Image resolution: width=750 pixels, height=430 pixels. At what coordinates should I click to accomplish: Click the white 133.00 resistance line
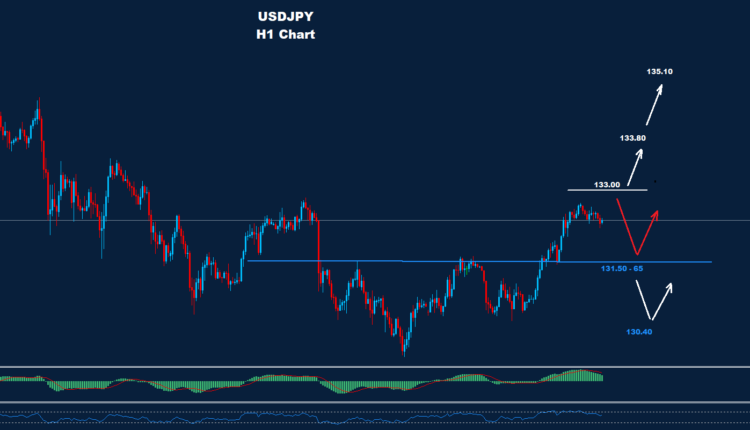tap(607, 190)
